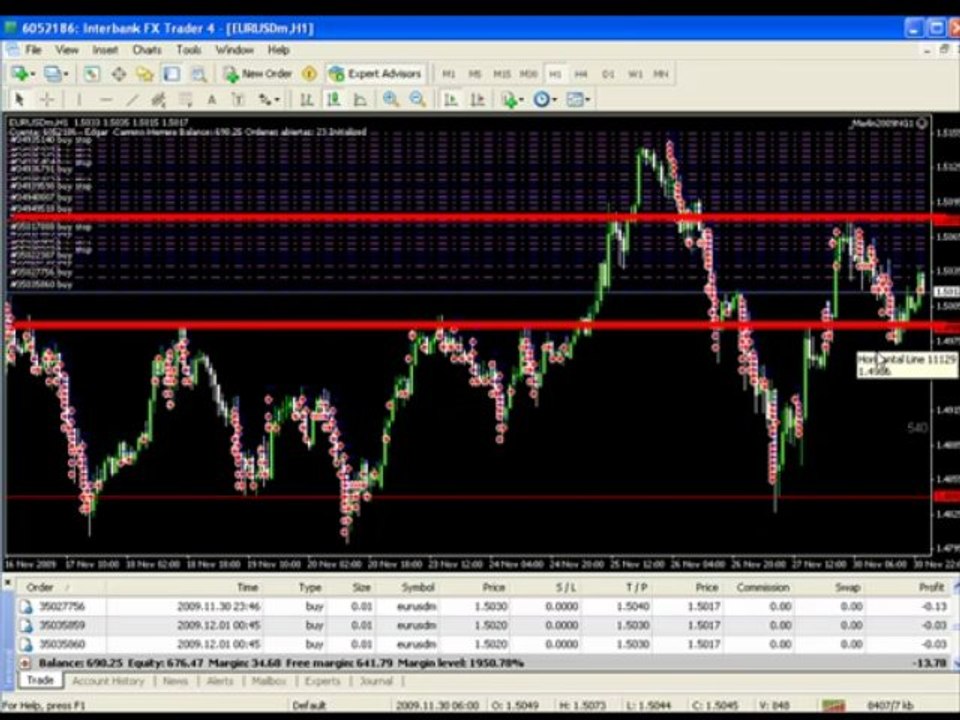The width and height of the screenshot is (960, 720).
Task: Toggle chart Auto Scroll
Action: tap(451, 99)
